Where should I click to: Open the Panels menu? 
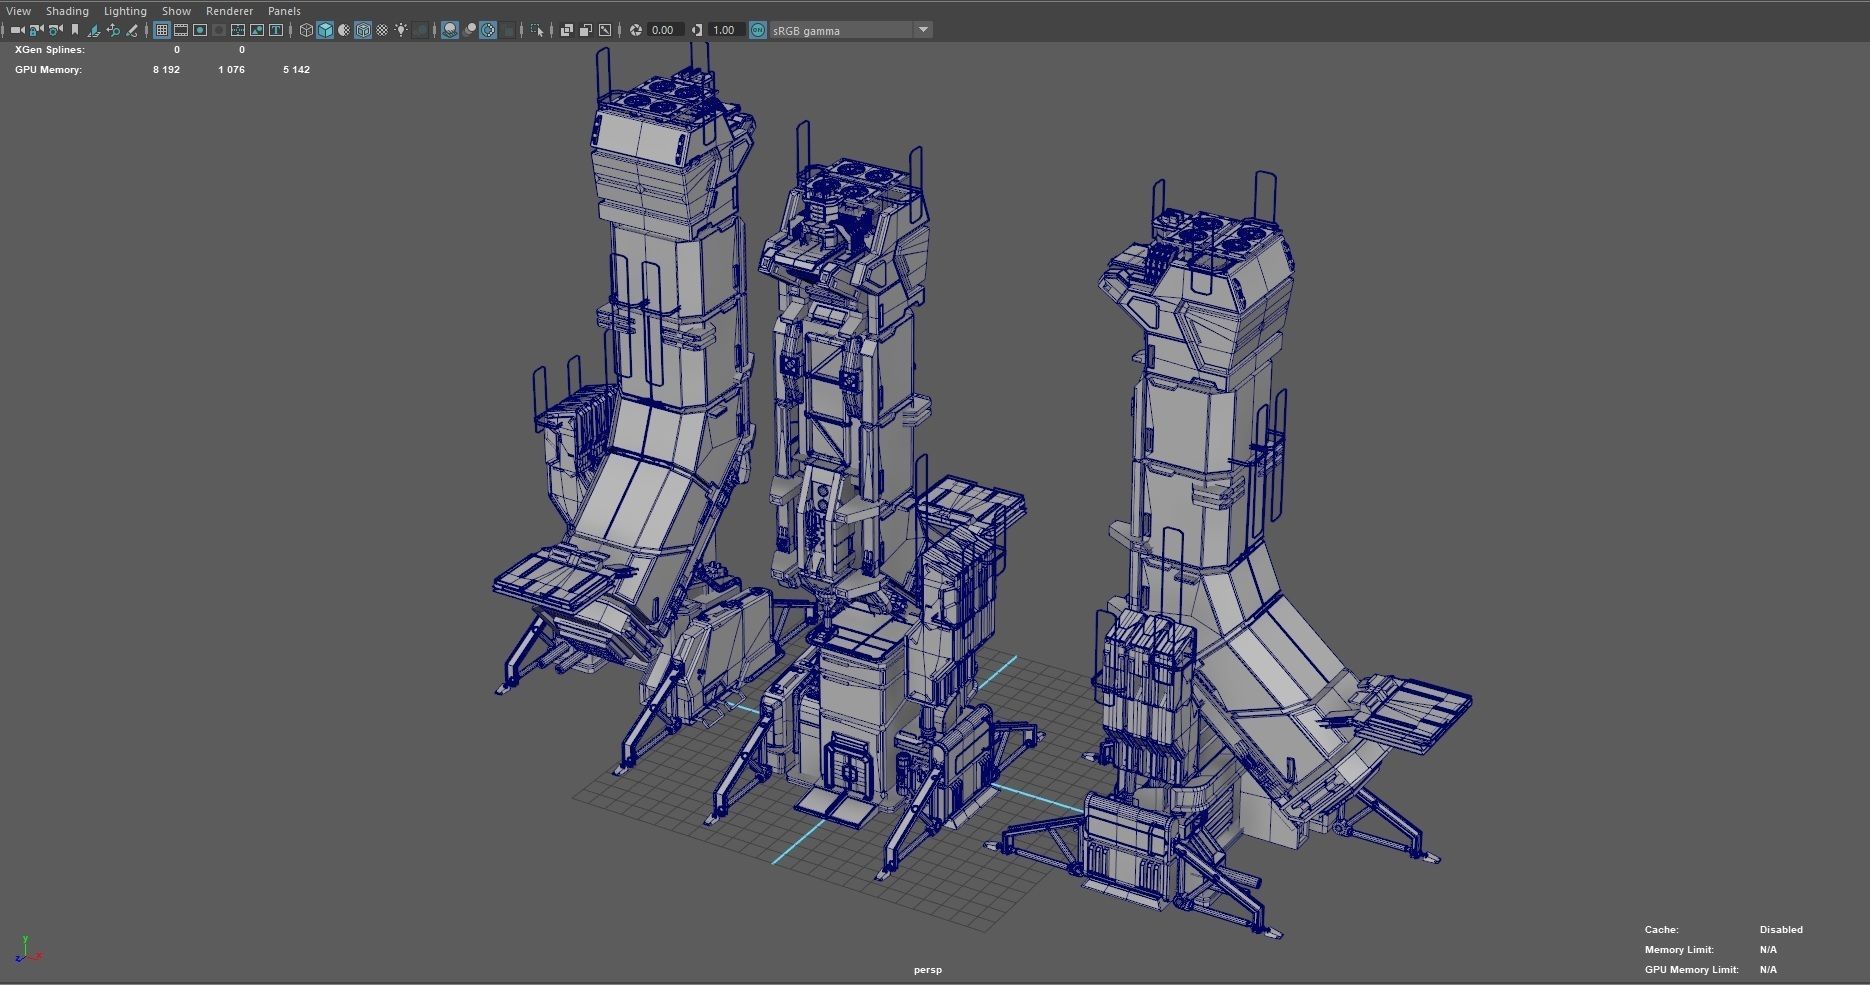[x=284, y=11]
